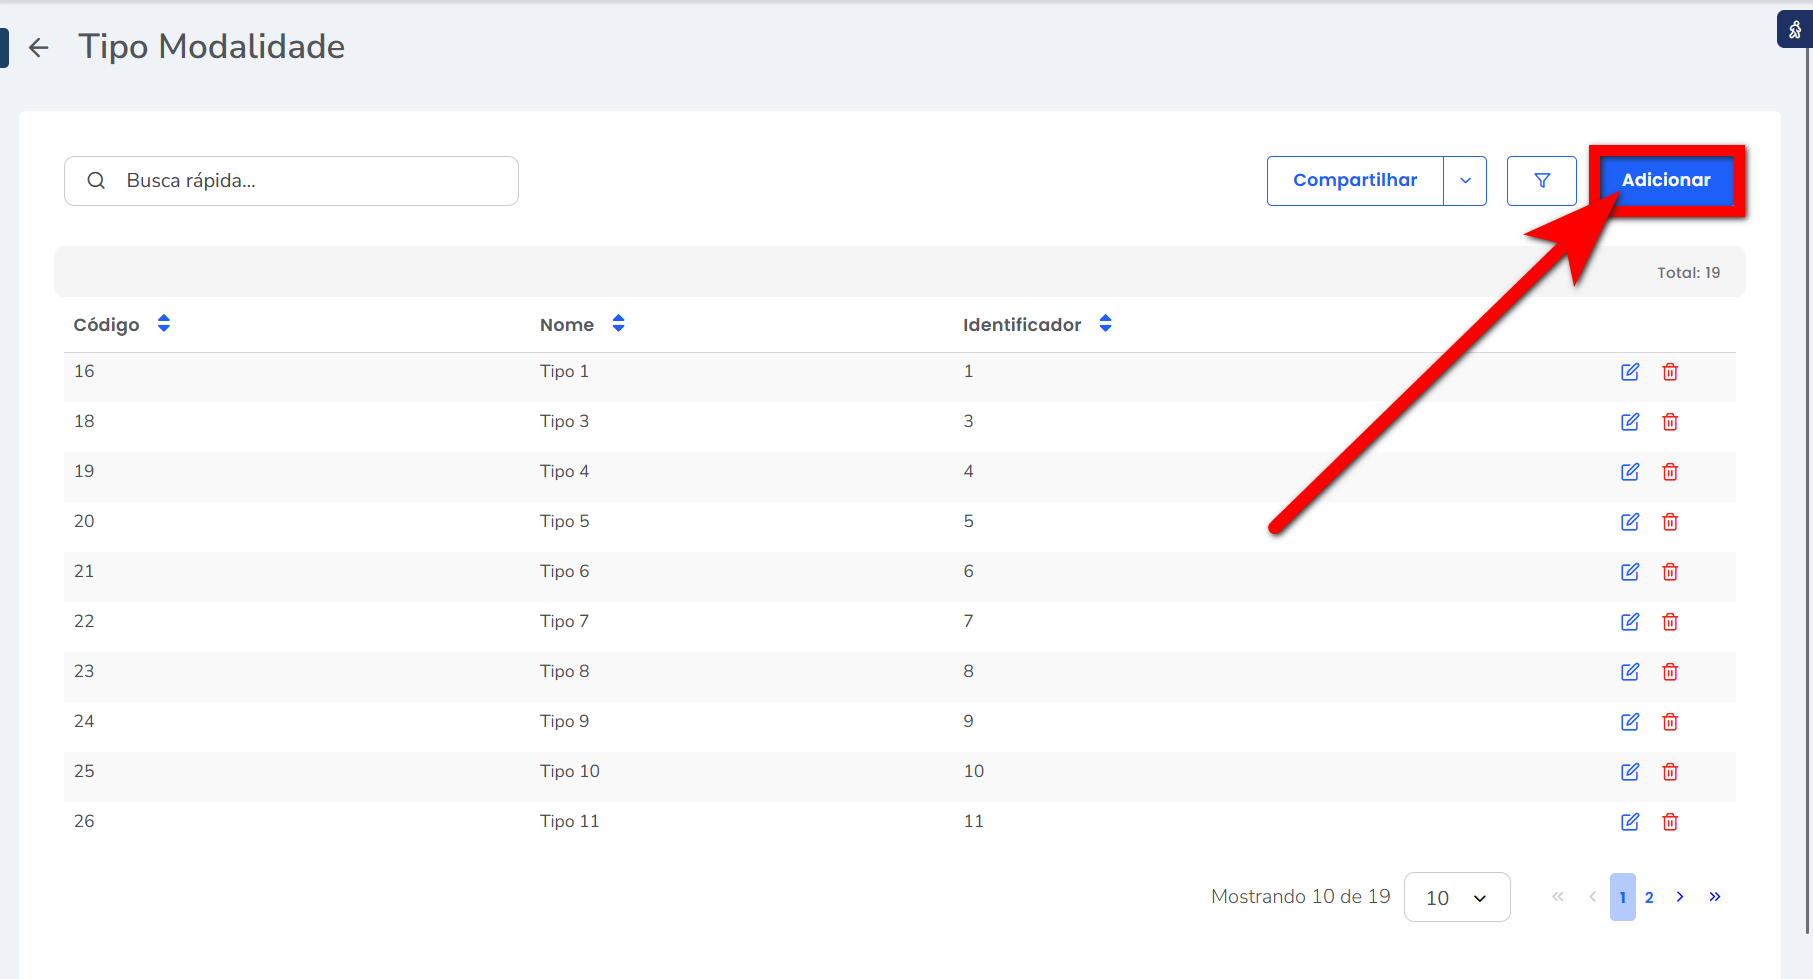Screen dimensions: 1813x979
Task: Sort table by Identificador column
Action: click(x=1105, y=324)
